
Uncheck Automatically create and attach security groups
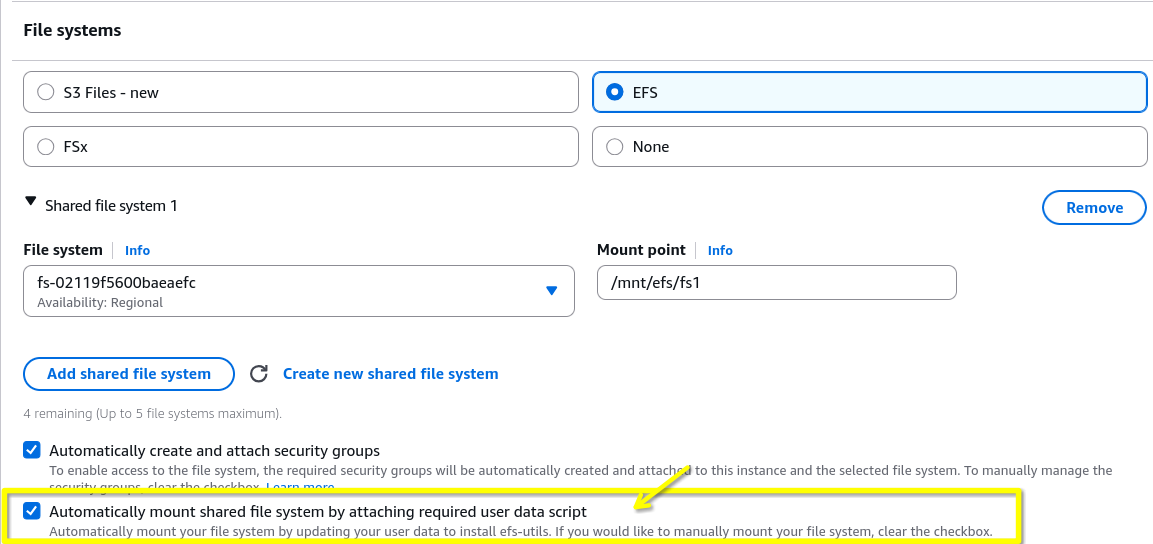click(x=32, y=450)
